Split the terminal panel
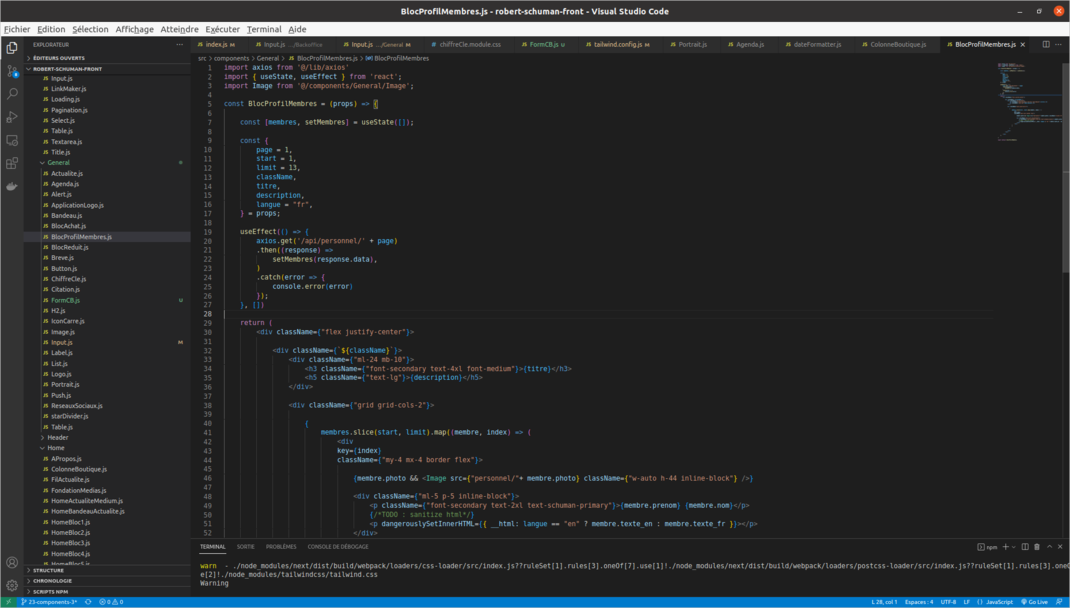Image resolution: width=1070 pixels, height=608 pixels. pos(1025,547)
